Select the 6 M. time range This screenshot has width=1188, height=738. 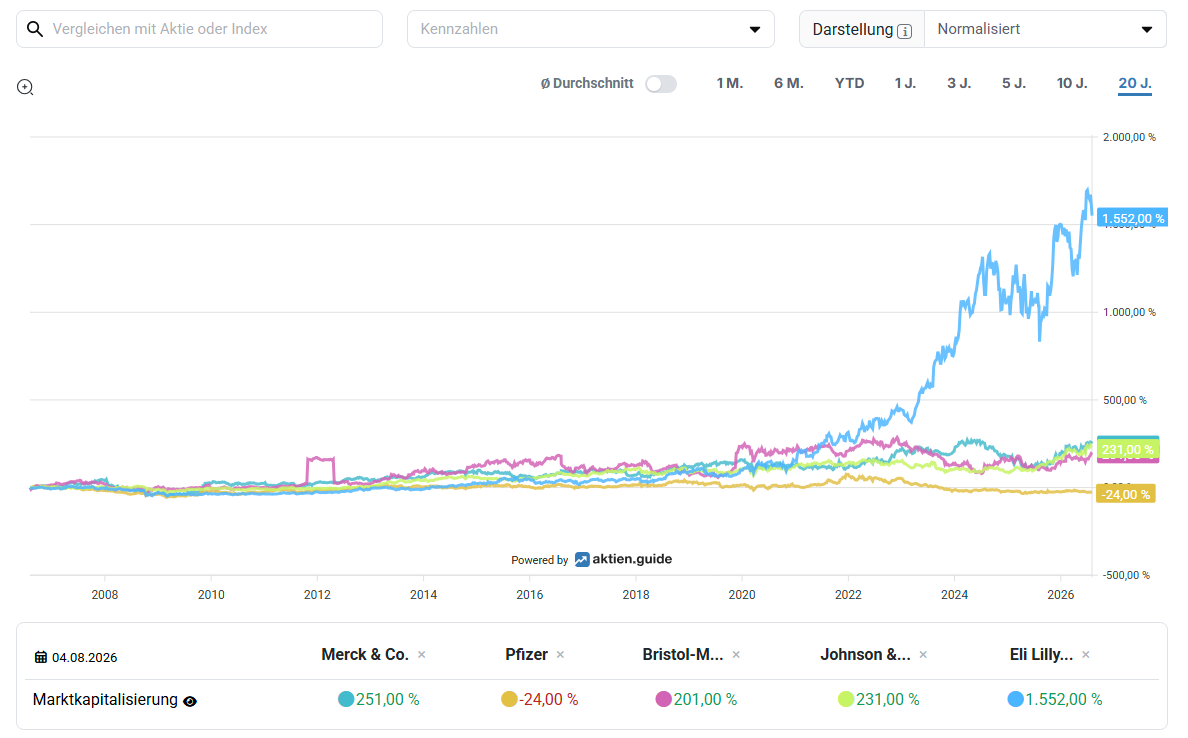[x=789, y=83]
